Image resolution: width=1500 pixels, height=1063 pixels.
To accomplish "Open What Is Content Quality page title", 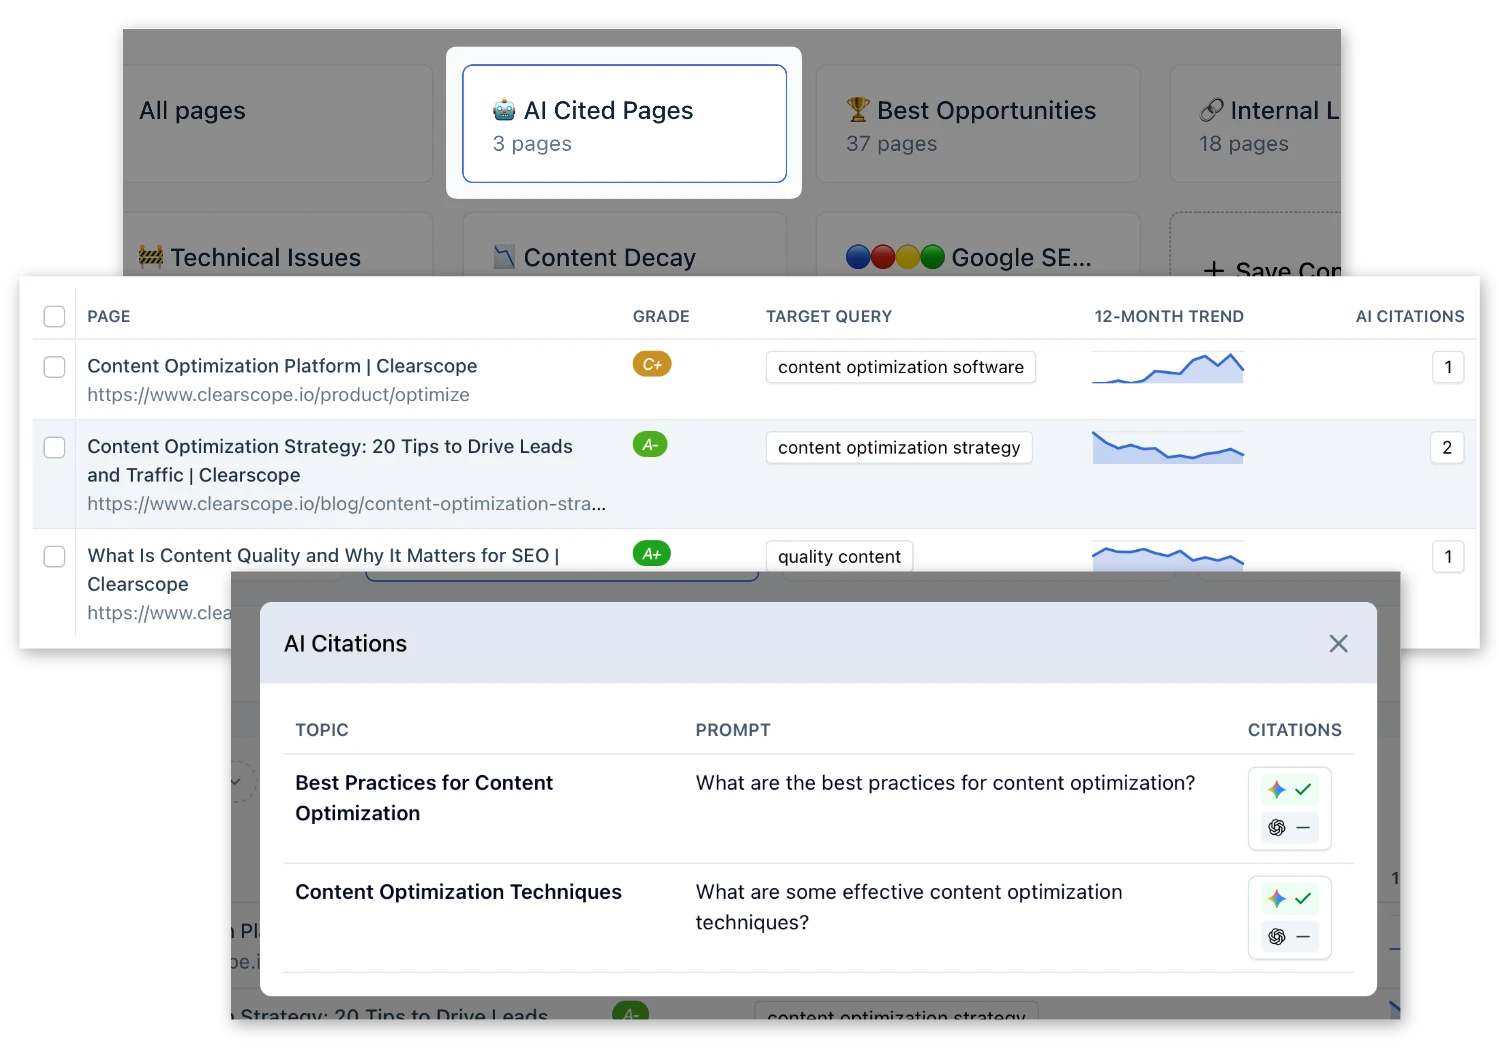I will pos(323,569).
